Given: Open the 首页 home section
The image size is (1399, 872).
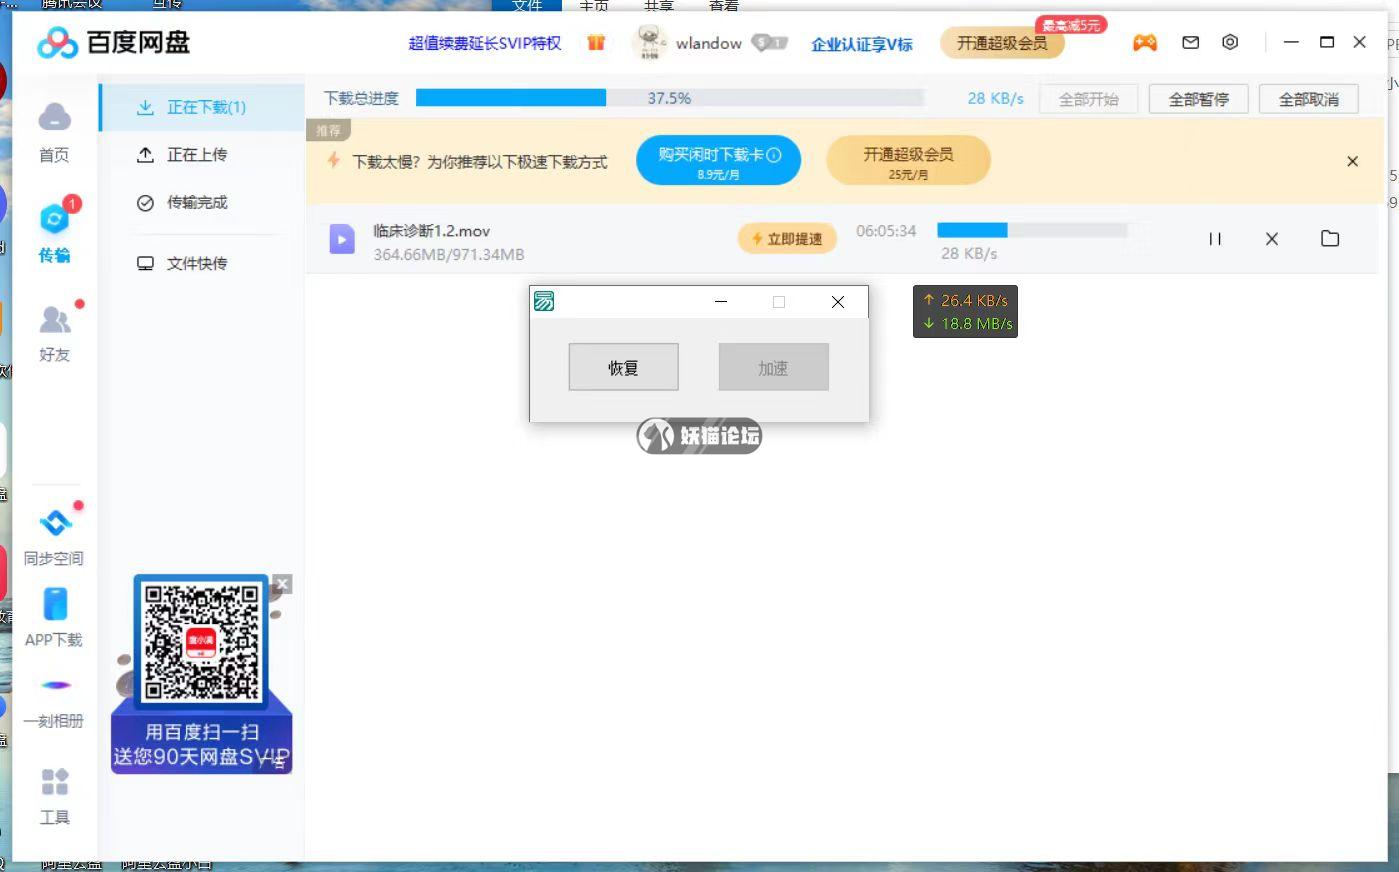Looking at the screenshot, I should pyautogui.click(x=54, y=131).
